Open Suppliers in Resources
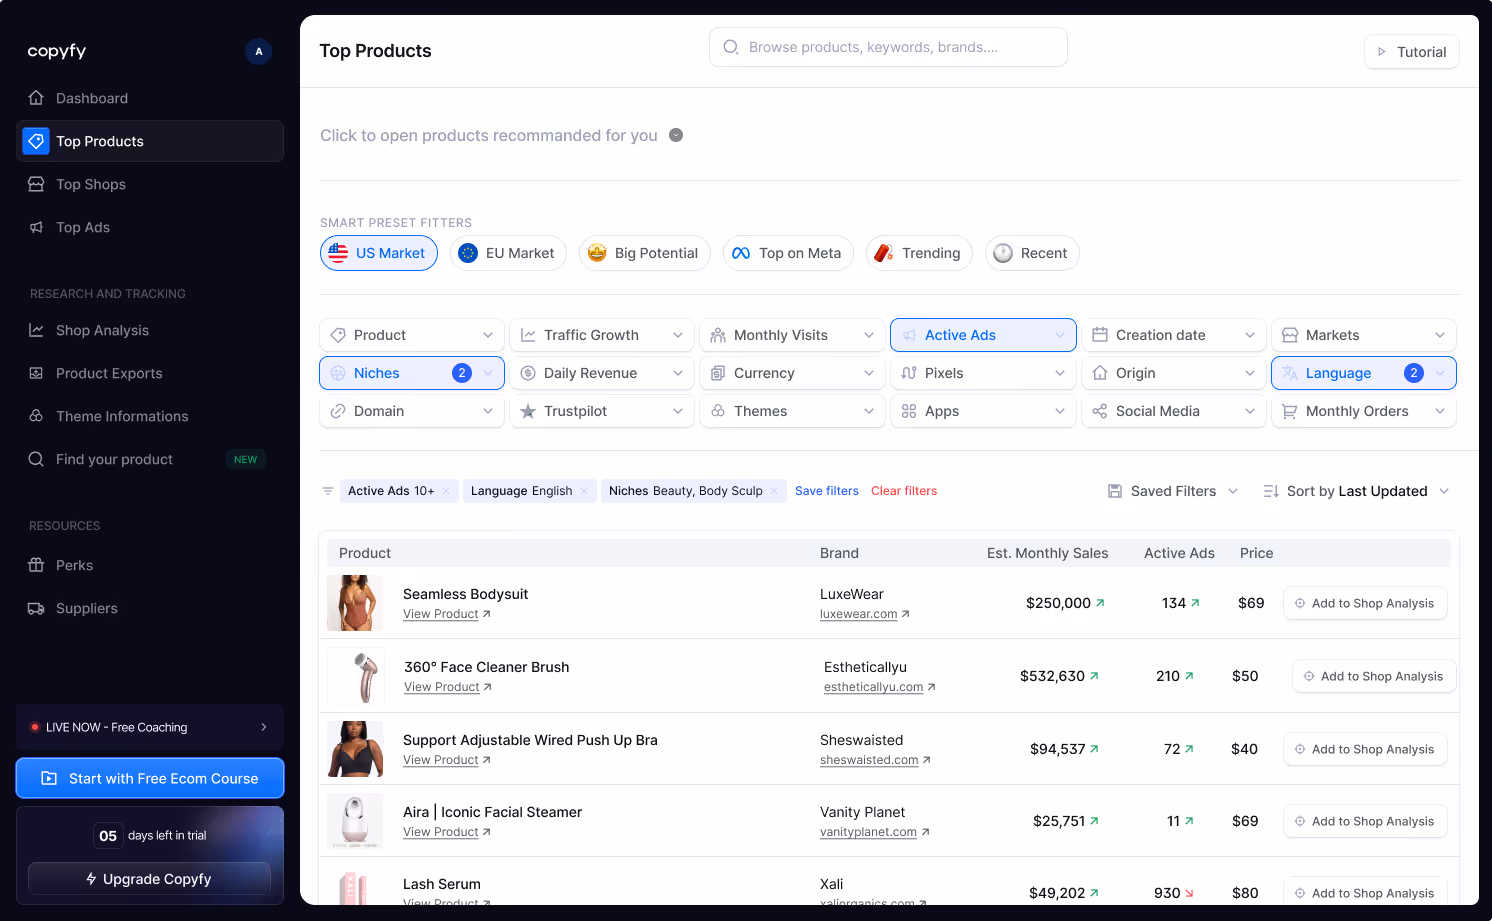 150,608
